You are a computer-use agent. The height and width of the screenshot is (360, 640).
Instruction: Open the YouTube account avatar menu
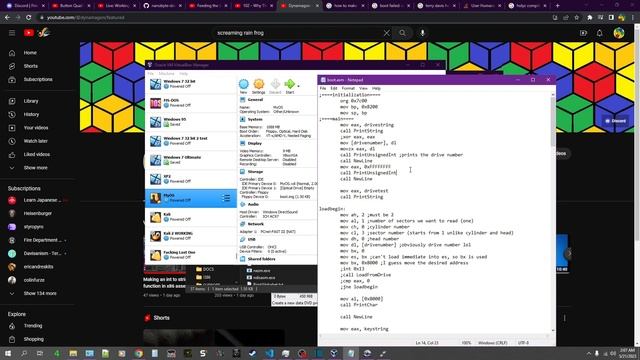point(619,33)
